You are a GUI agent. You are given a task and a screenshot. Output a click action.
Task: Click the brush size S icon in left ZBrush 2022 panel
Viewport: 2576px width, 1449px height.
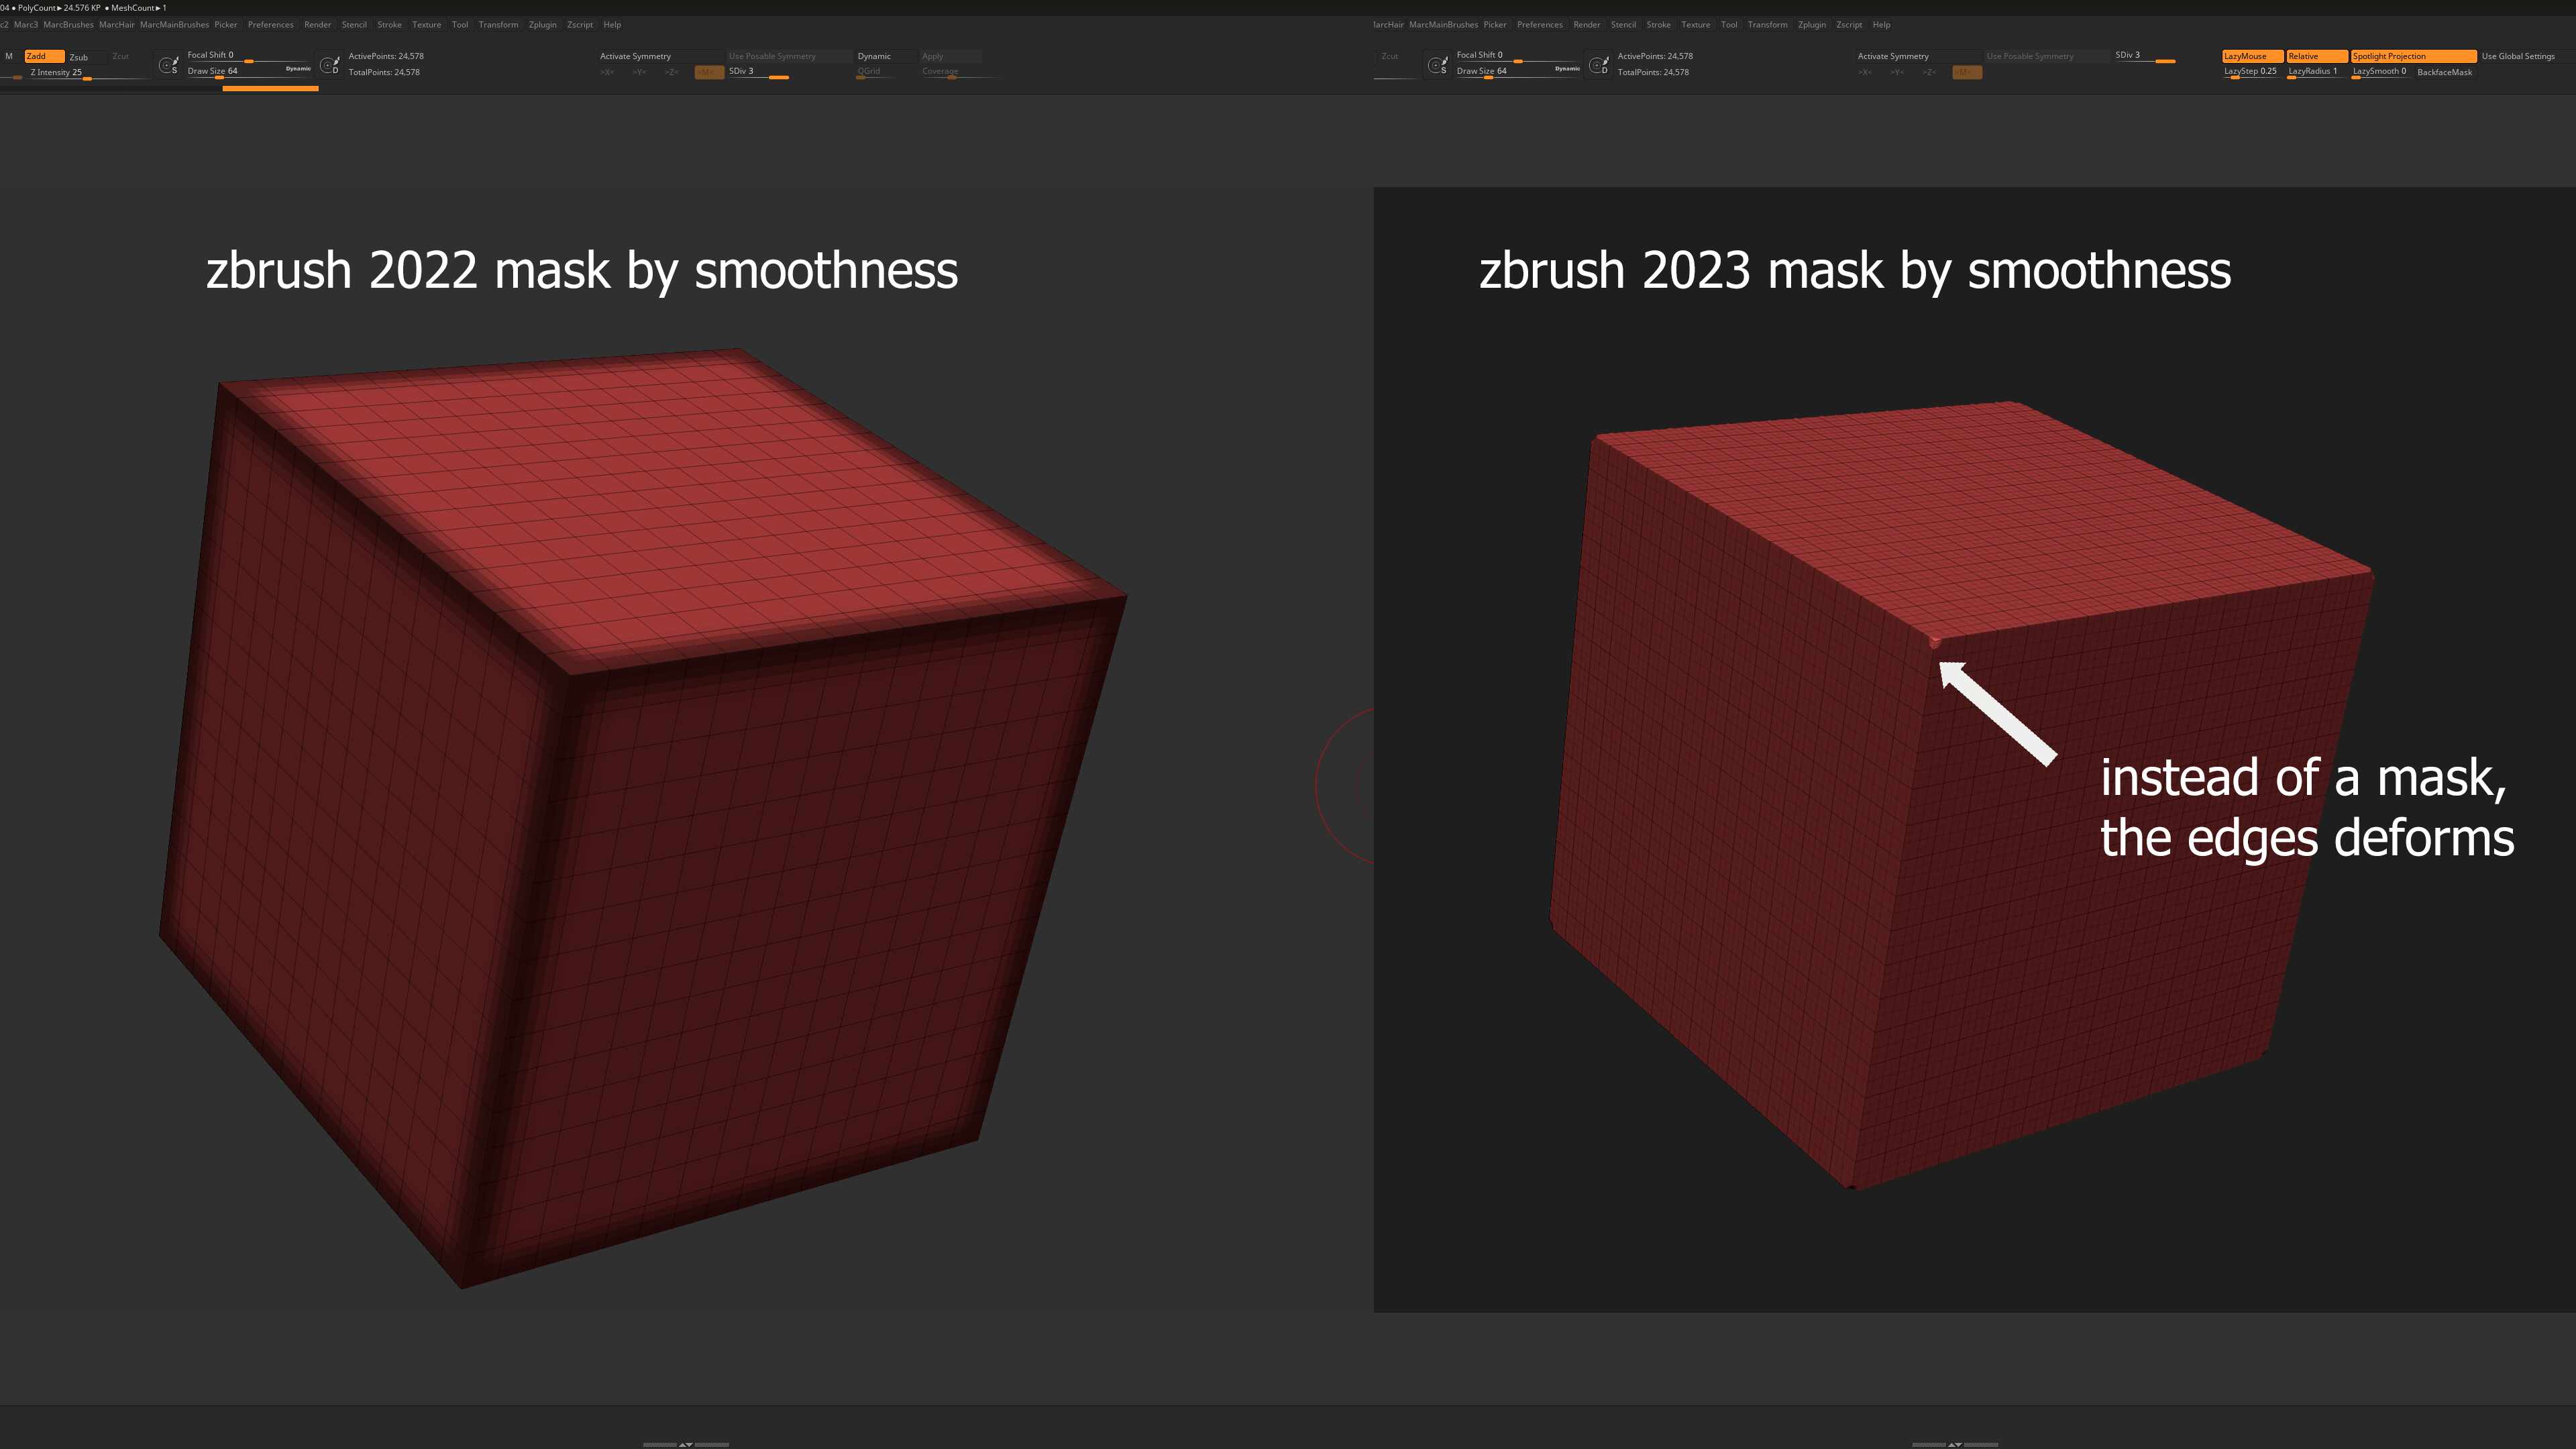[x=169, y=65]
